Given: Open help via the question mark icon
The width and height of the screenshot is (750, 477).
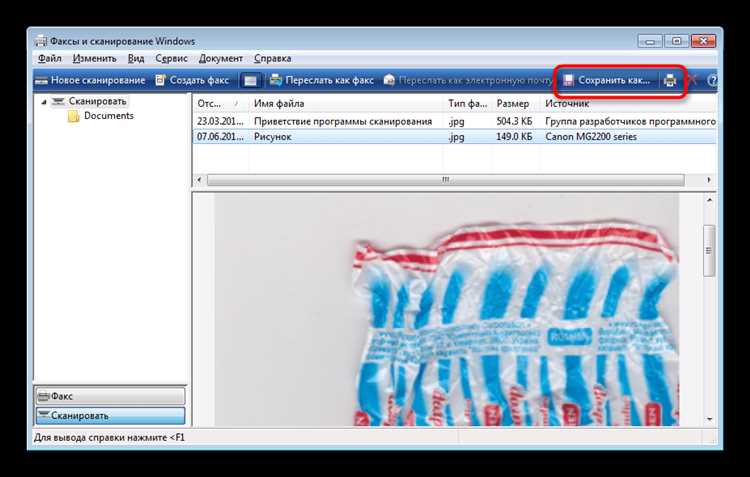Looking at the screenshot, I should coord(712,80).
